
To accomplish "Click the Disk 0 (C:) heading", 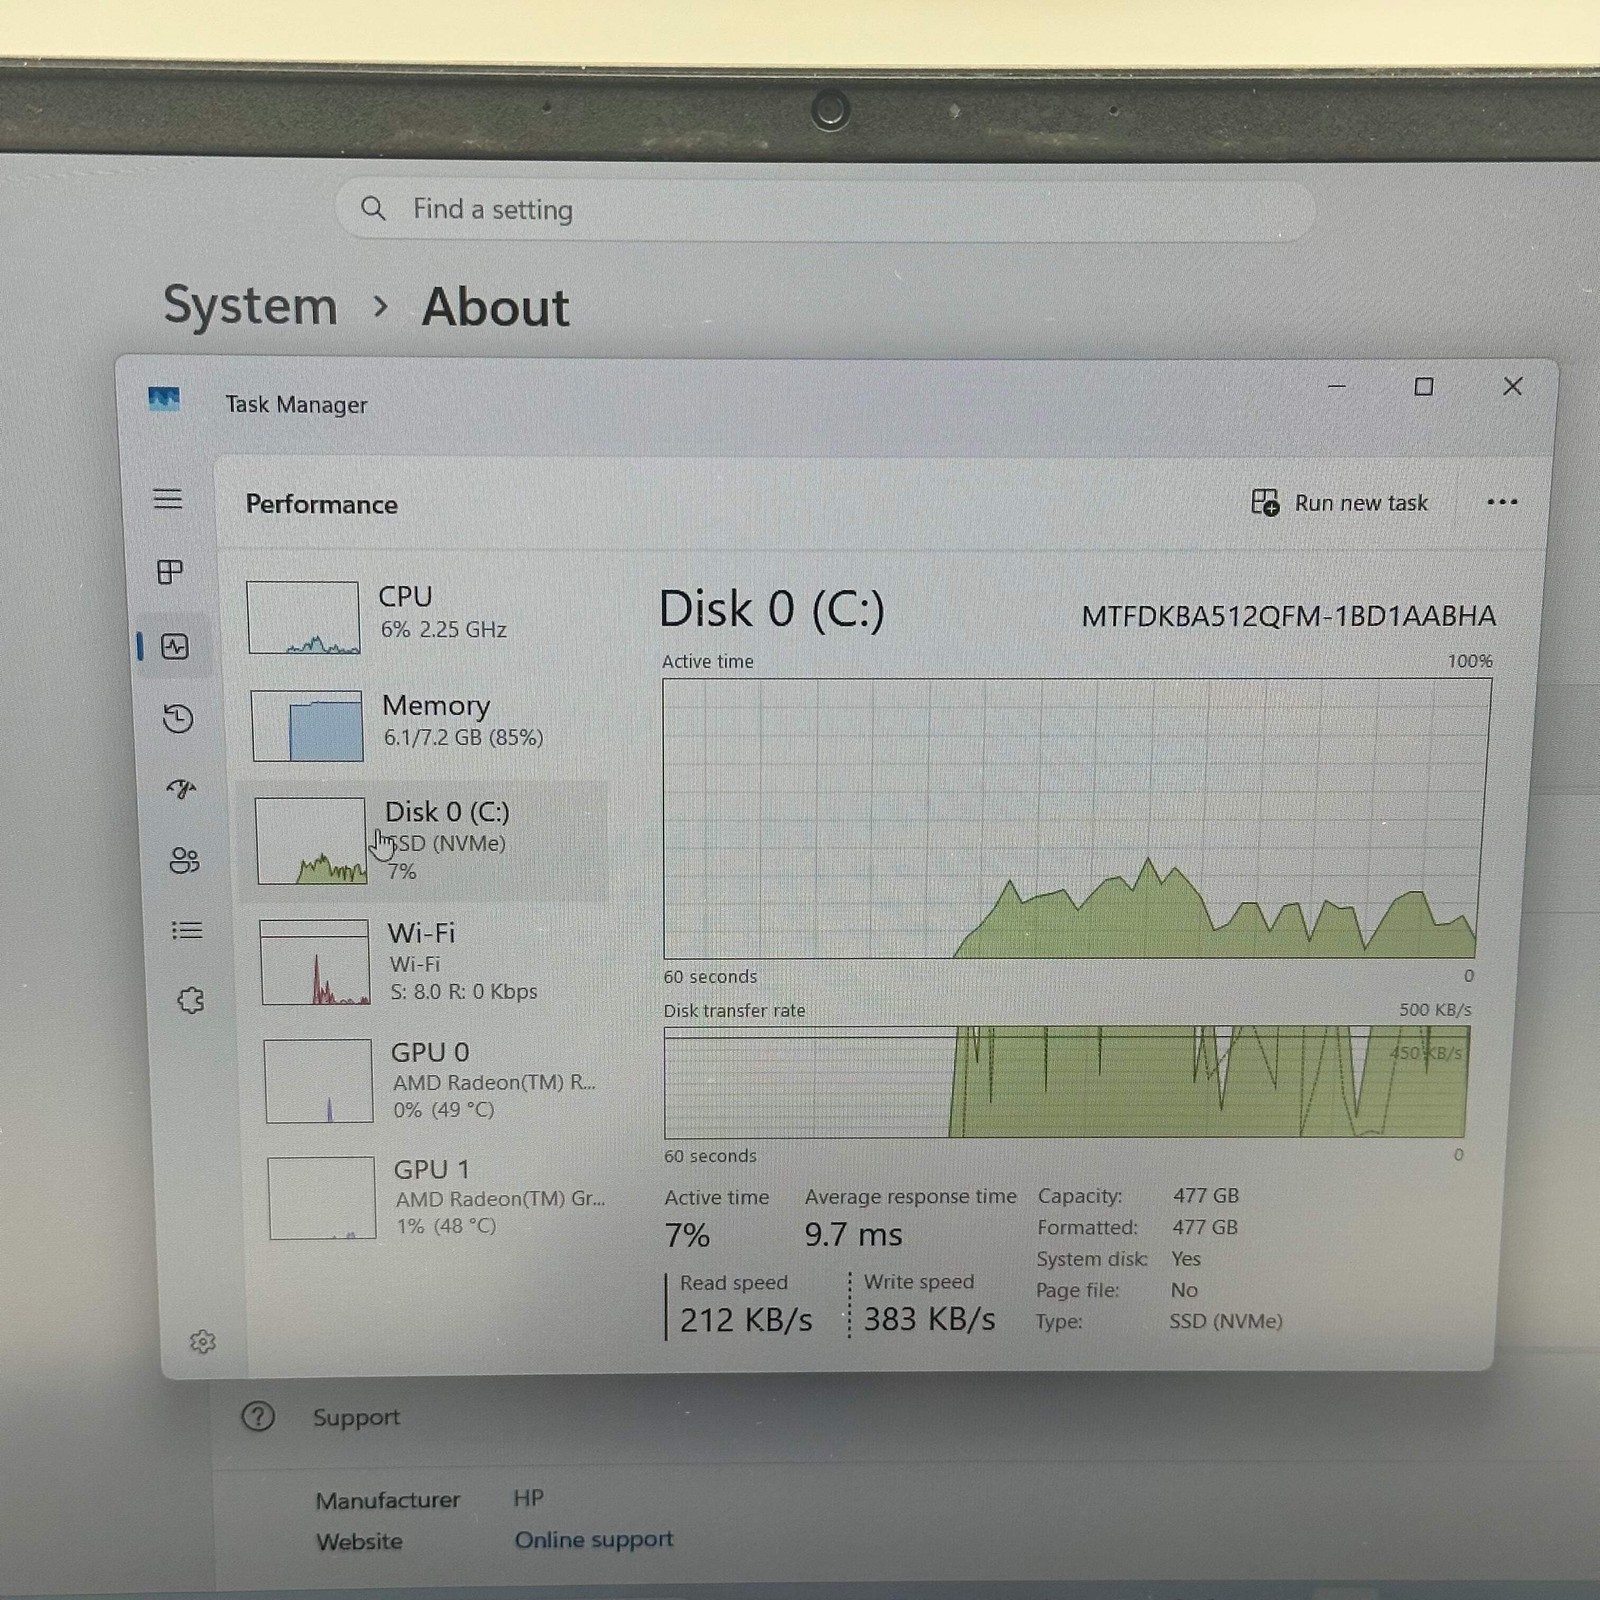I will coord(771,609).
